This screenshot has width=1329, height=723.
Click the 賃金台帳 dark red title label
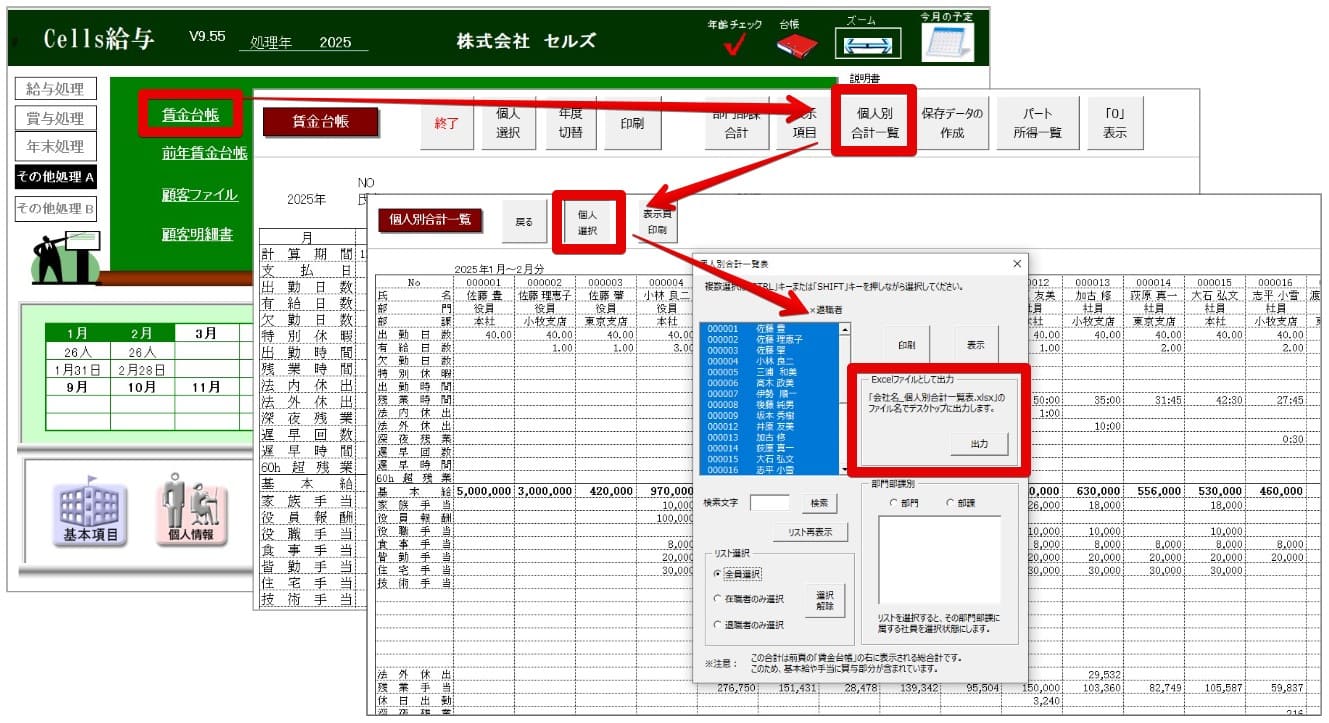[x=321, y=122]
